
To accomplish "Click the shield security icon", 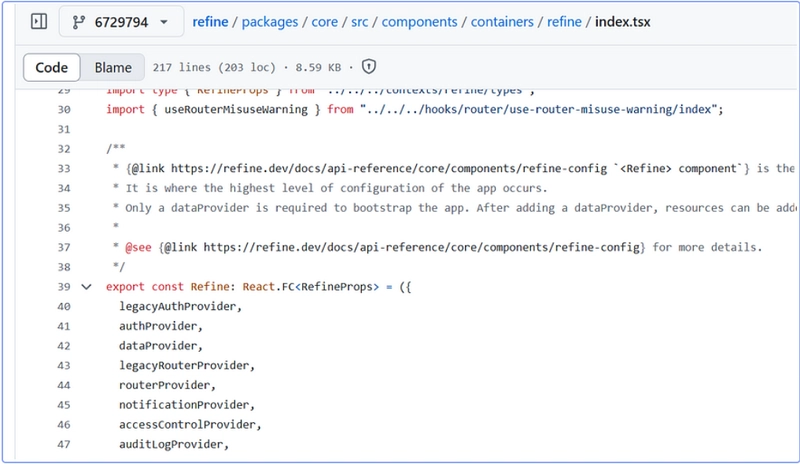I will [x=369, y=67].
